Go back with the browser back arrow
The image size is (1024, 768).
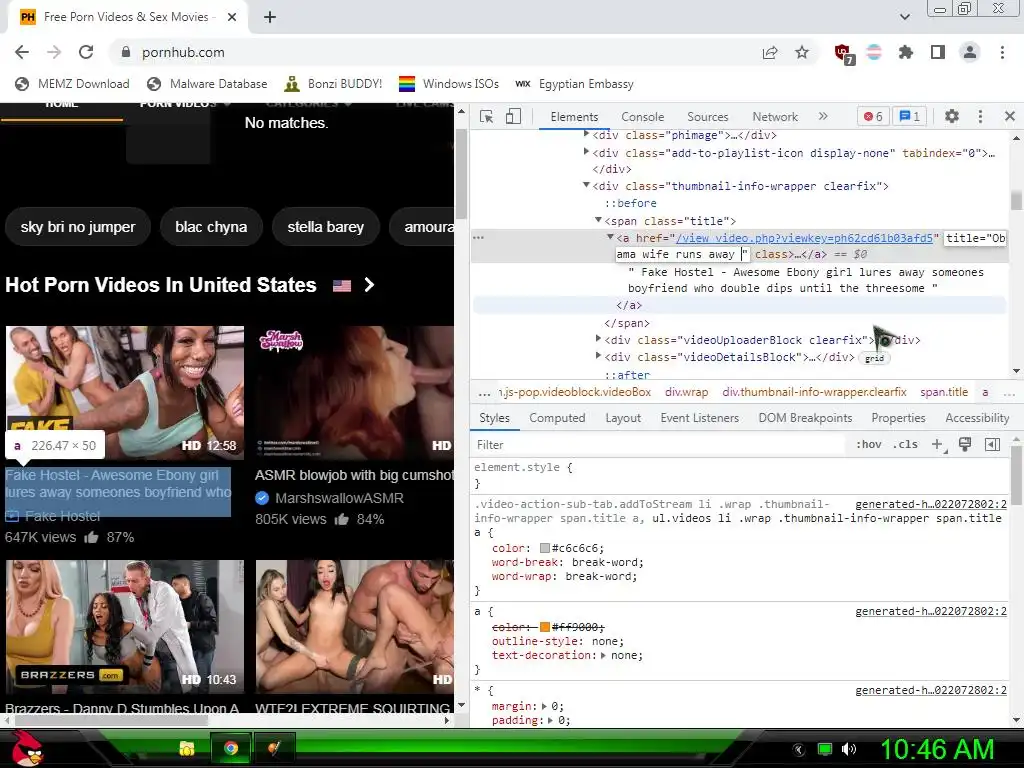click(x=22, y=52)
